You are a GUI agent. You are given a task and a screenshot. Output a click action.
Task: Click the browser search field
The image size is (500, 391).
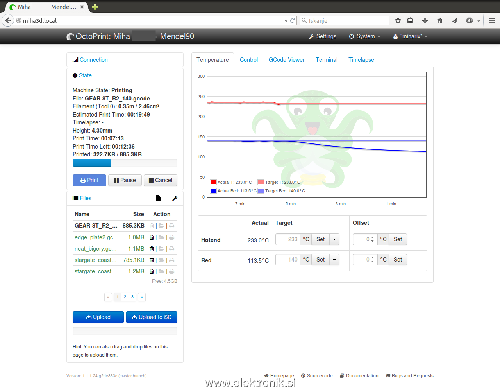click(344, 21)
